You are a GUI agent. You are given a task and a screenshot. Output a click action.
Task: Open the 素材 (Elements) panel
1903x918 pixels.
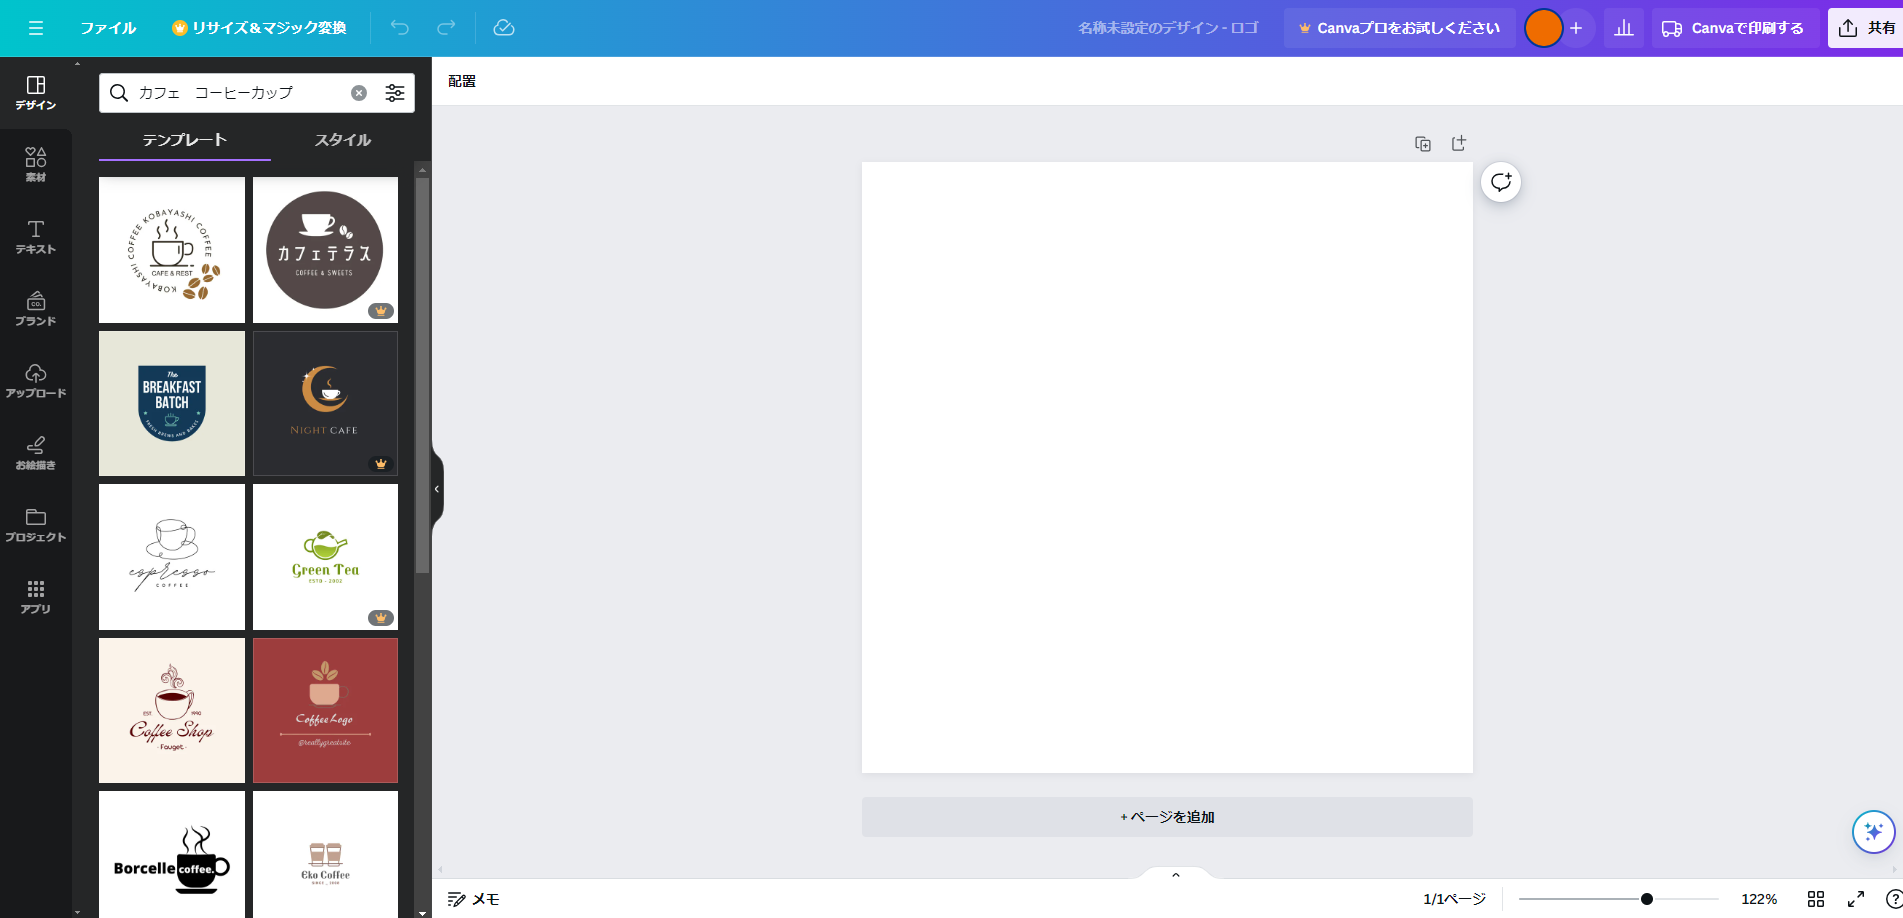point(35,163)
